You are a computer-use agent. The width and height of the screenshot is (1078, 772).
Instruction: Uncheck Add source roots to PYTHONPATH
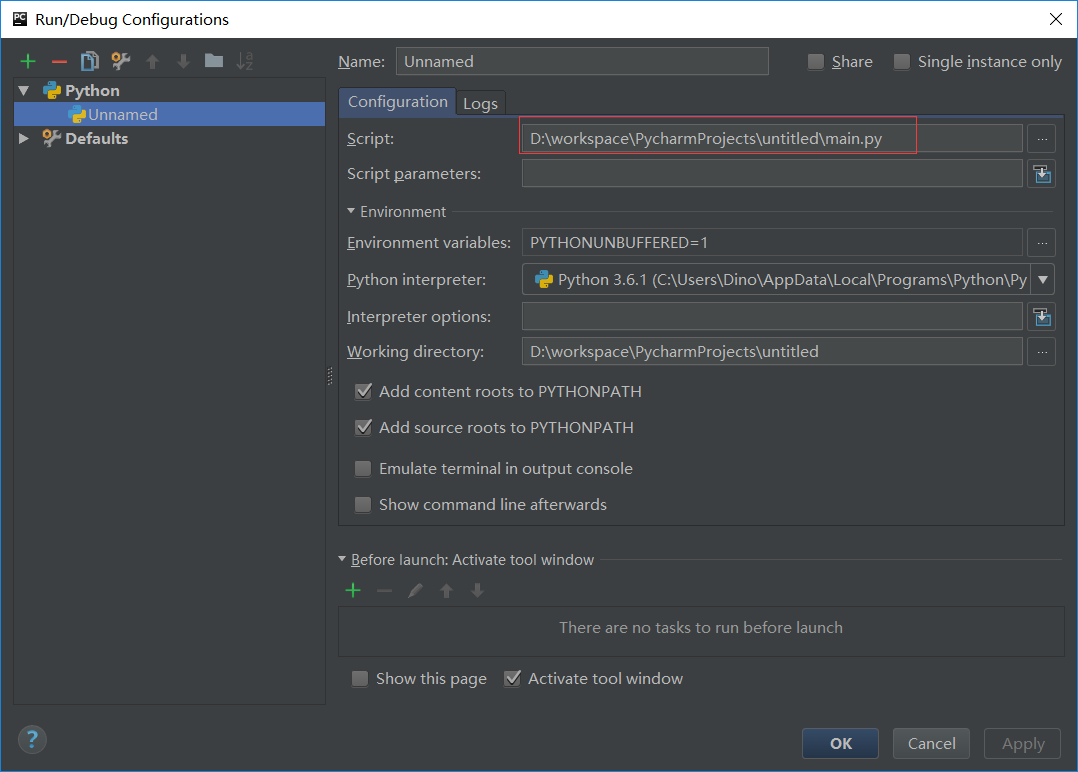click(x=363, y=428)
